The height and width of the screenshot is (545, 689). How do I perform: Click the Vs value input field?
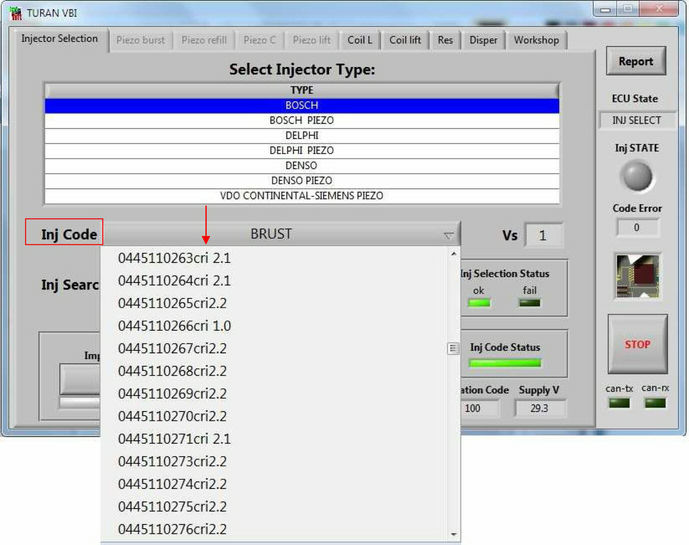tap(543, 235)
